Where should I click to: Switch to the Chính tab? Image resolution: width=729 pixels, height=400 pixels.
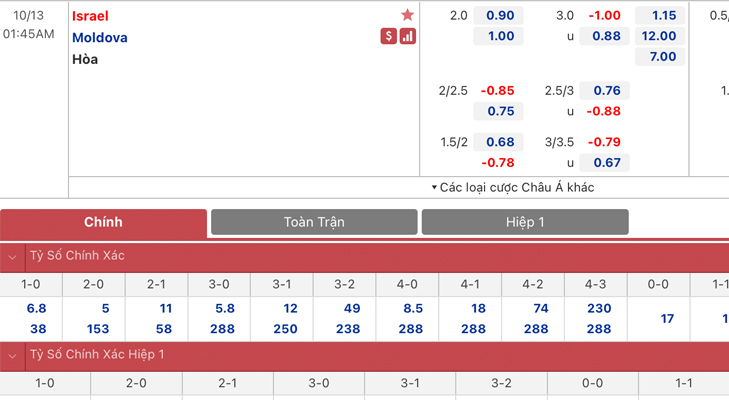point(104,222)
